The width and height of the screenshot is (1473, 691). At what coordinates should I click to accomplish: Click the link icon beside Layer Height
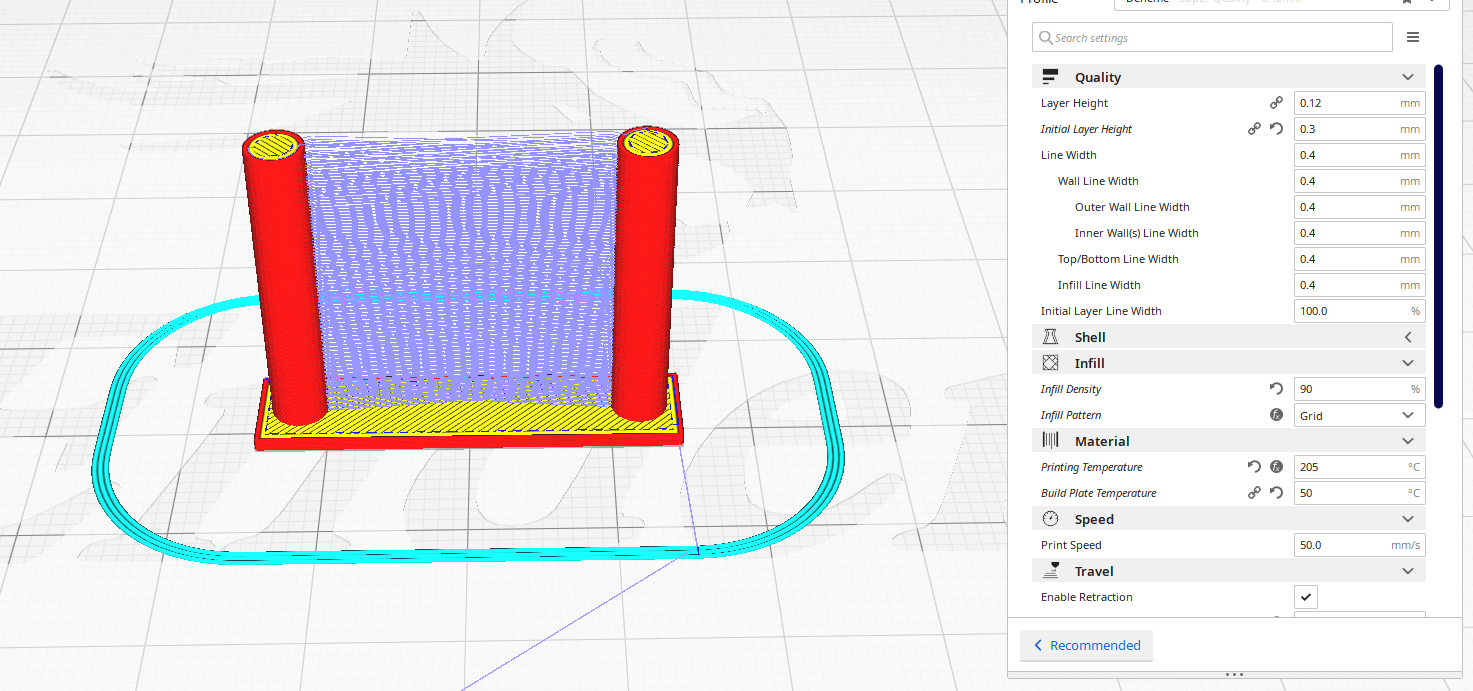coord(1276,103)
